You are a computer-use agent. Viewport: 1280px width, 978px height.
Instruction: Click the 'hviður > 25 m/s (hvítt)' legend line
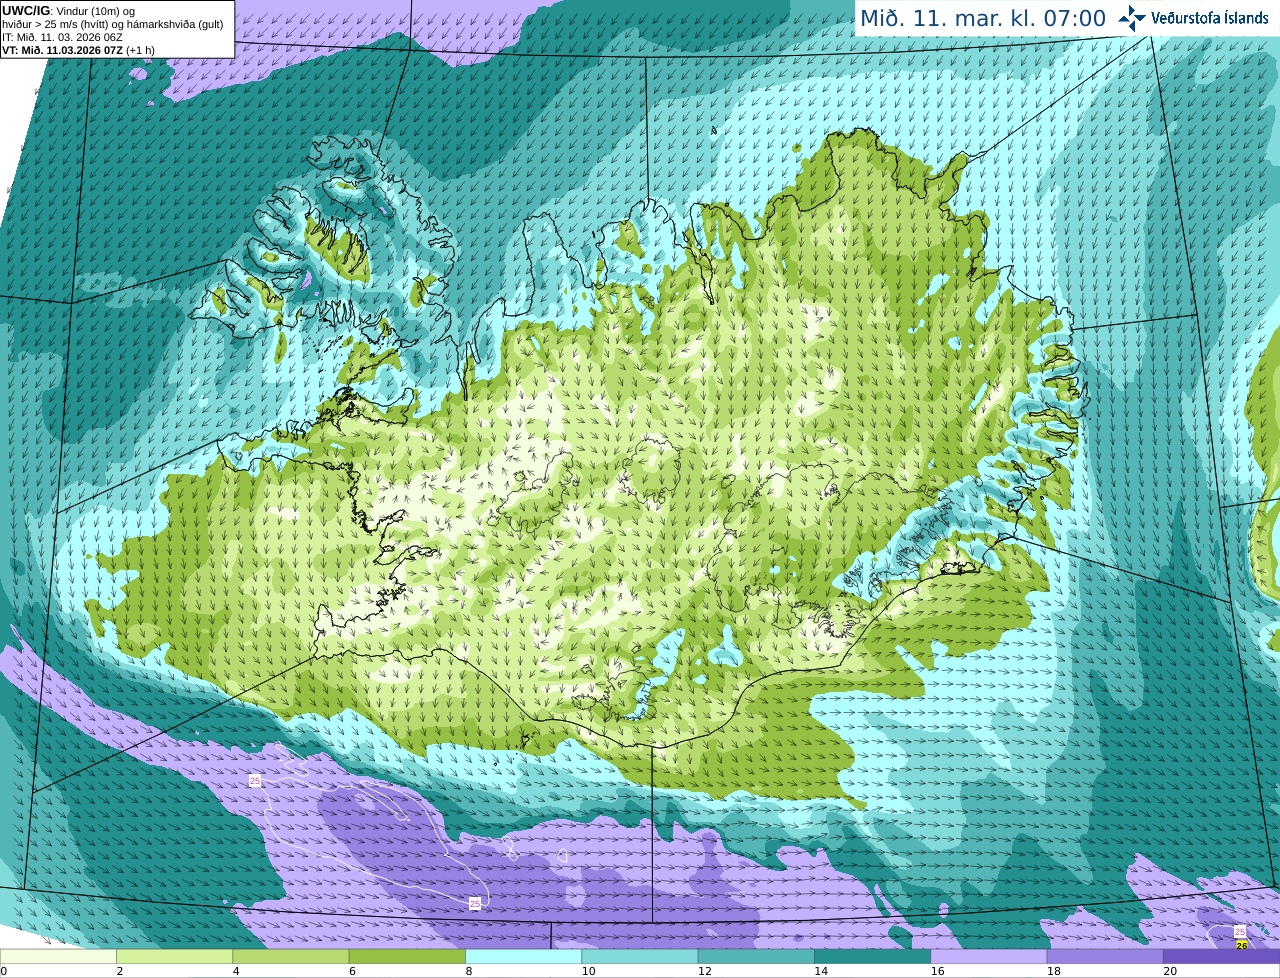coord(113,24)
